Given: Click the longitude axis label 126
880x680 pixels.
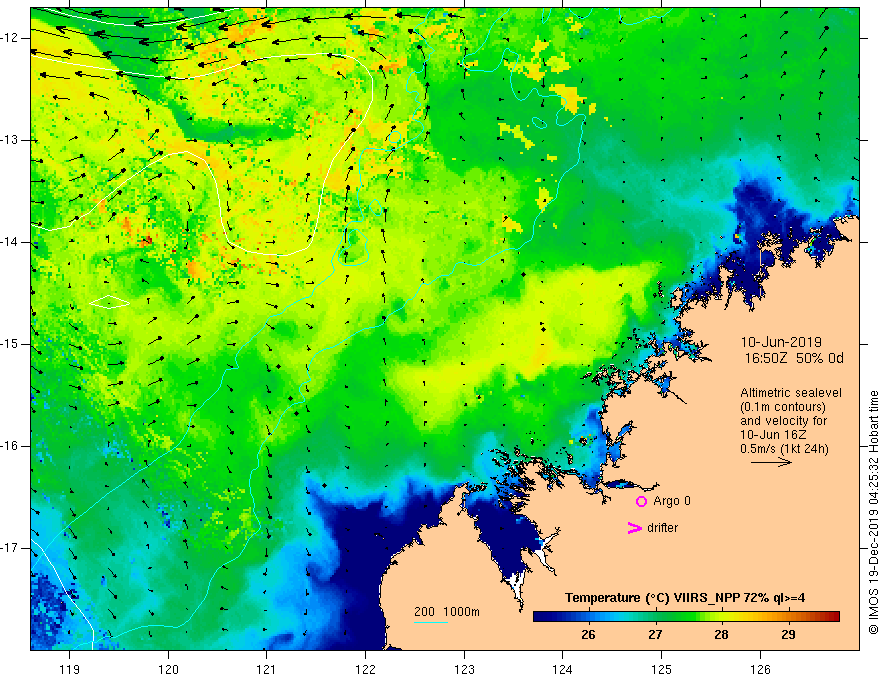Looking at the screenshot, I should [x=760, y=669].
